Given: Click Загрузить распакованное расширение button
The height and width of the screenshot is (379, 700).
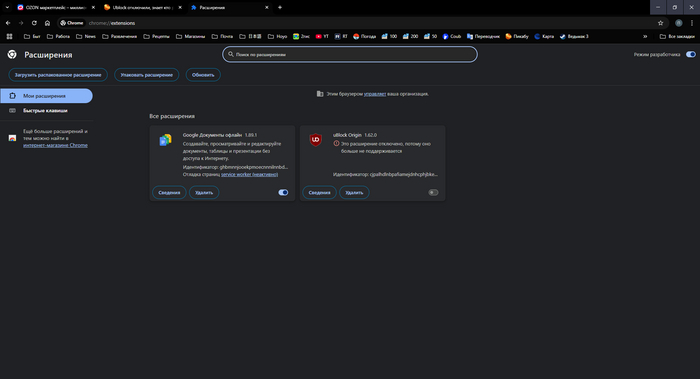Looking at the screenshot, I should [58, 75].
